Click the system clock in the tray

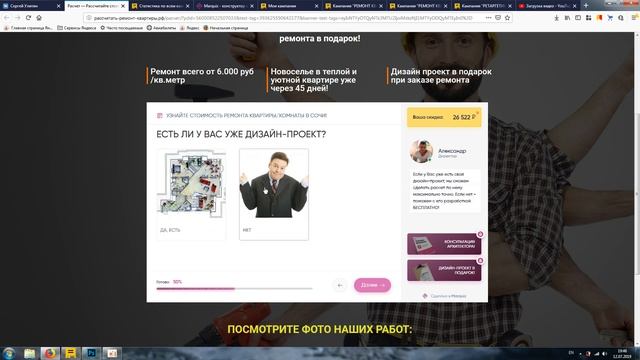point(622,353)
